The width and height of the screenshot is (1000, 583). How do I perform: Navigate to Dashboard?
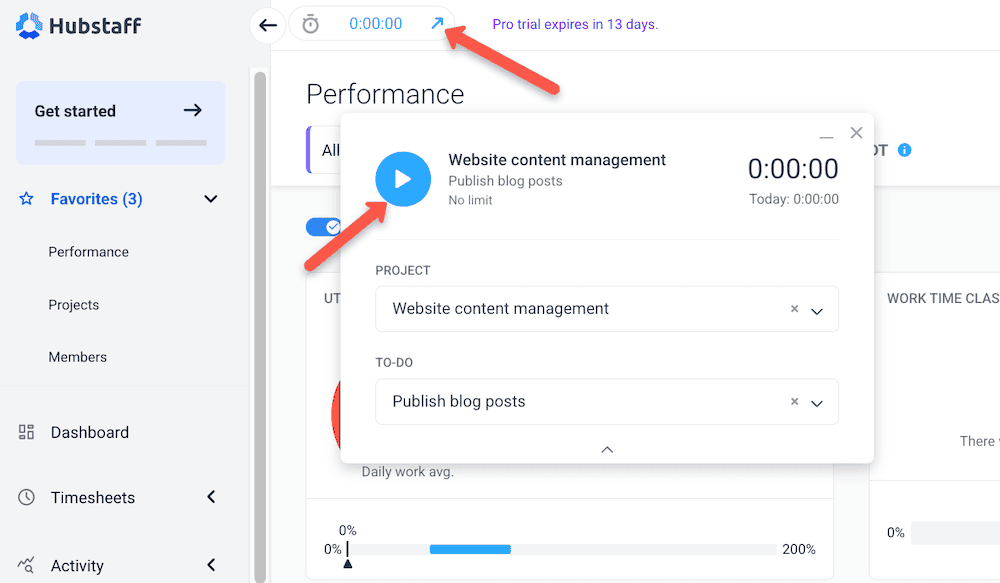click(x=90, y=432)
